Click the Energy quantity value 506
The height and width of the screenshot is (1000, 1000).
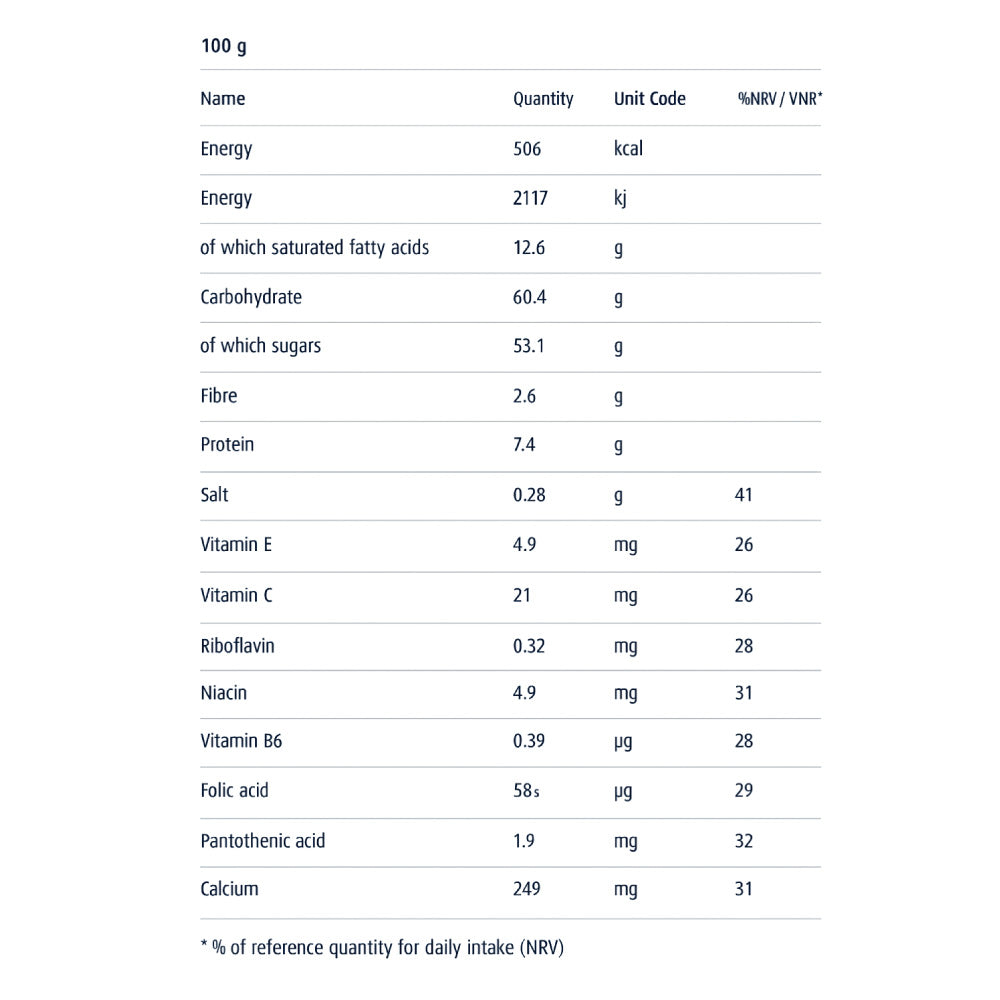click(527, 149)
